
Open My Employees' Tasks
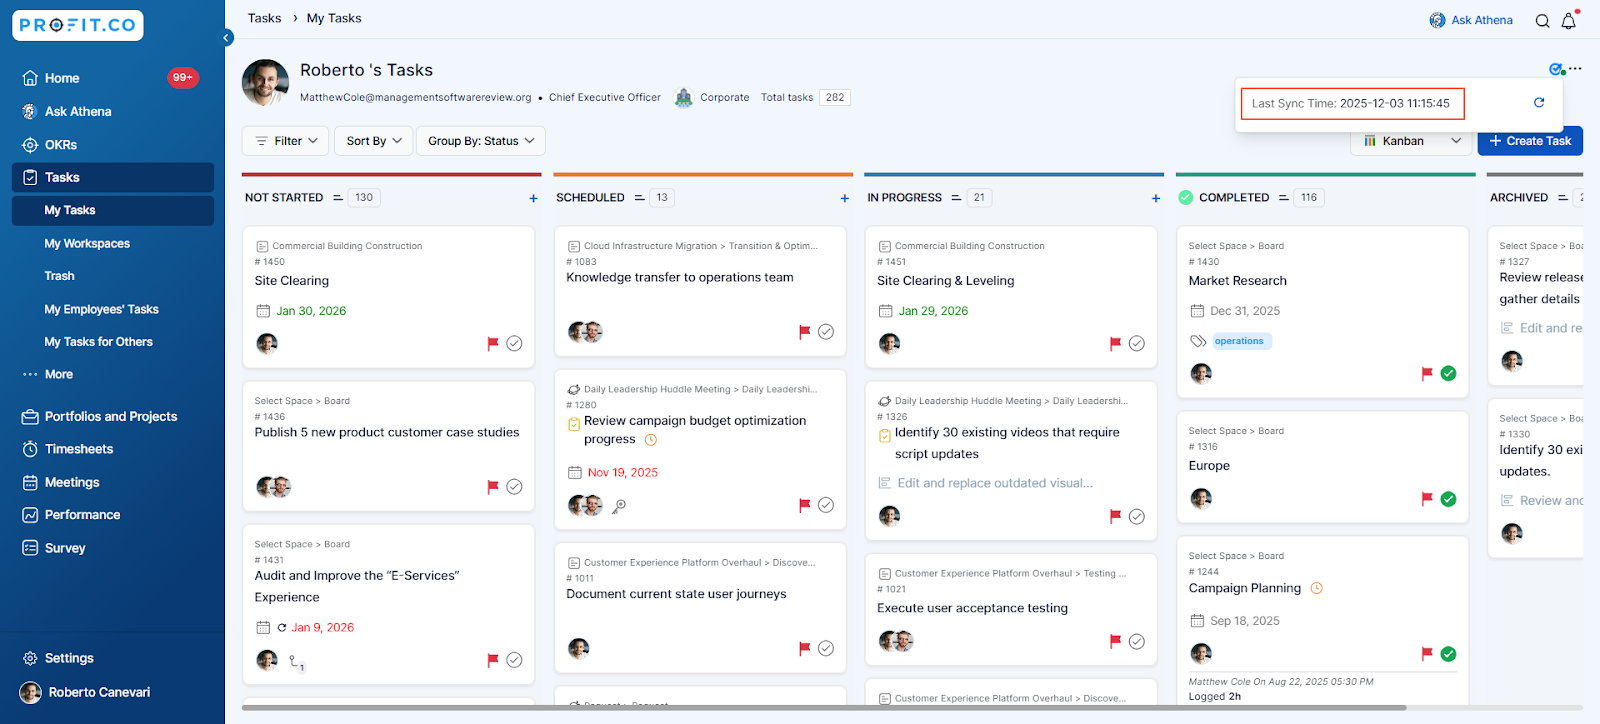click(x=101, y=309)
